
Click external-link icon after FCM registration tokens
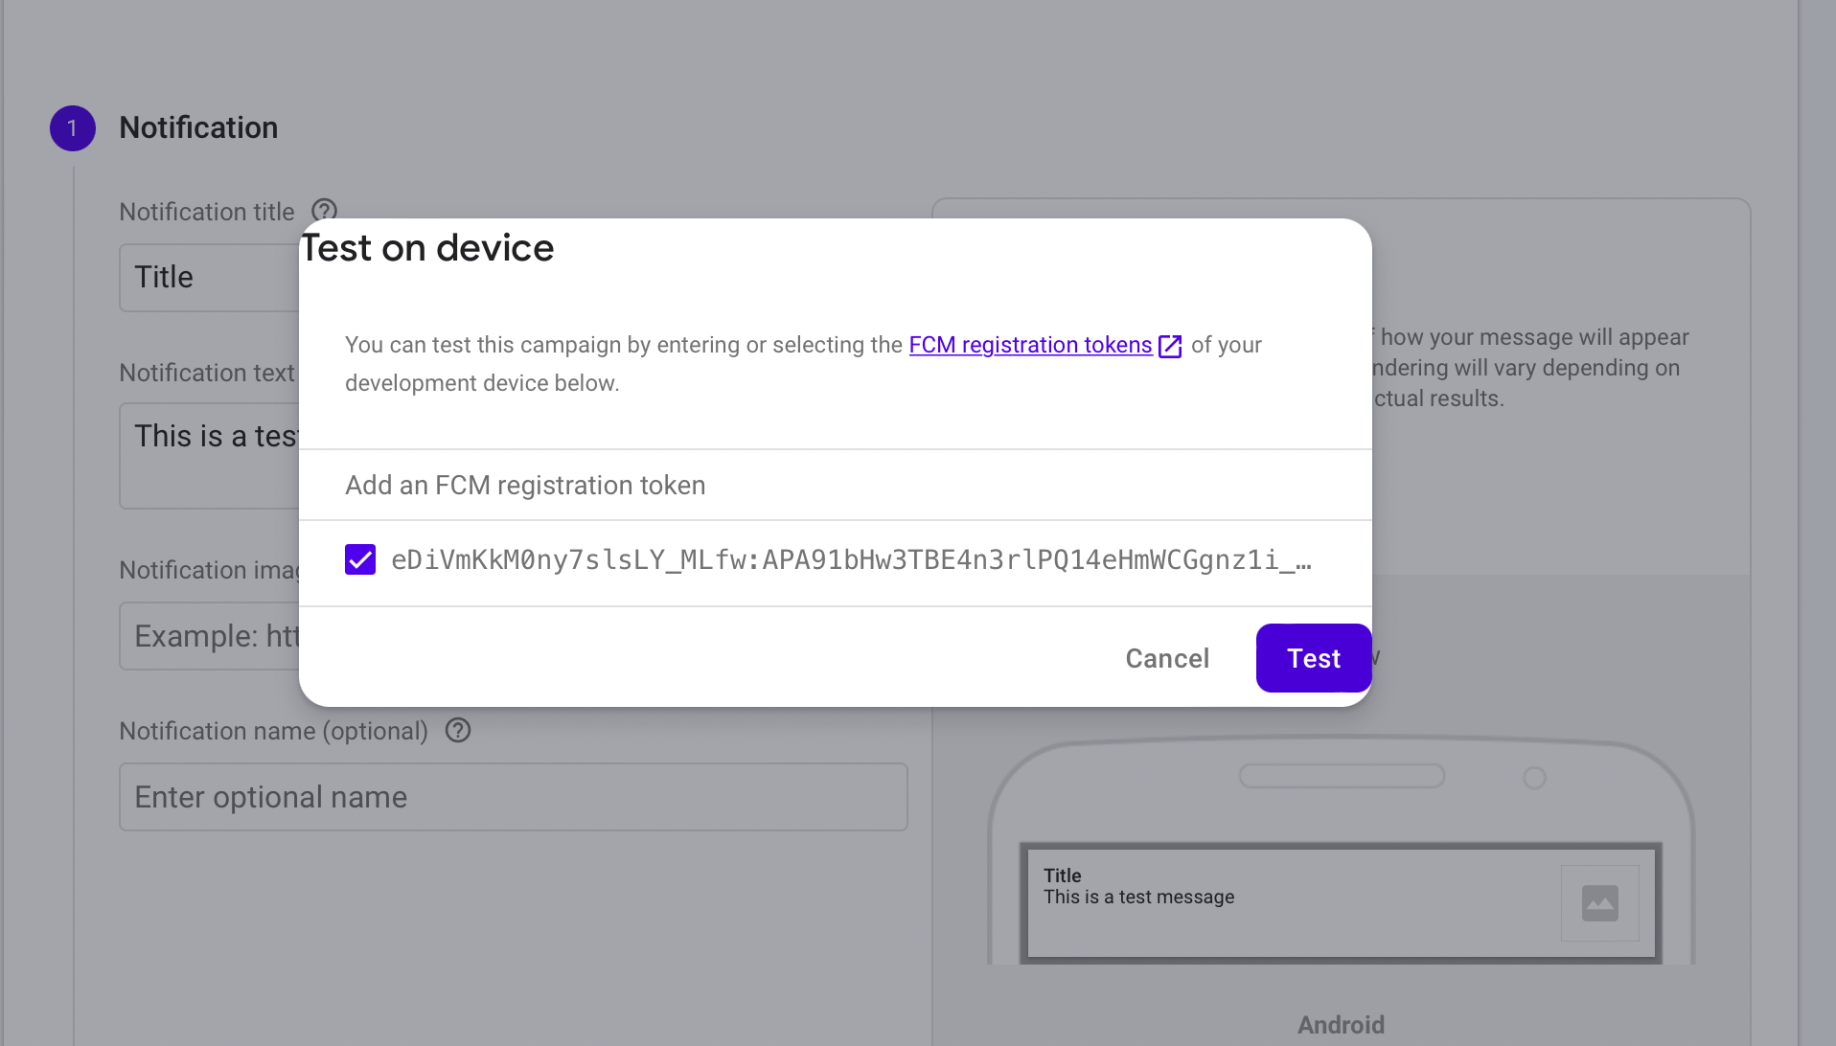1170,346
